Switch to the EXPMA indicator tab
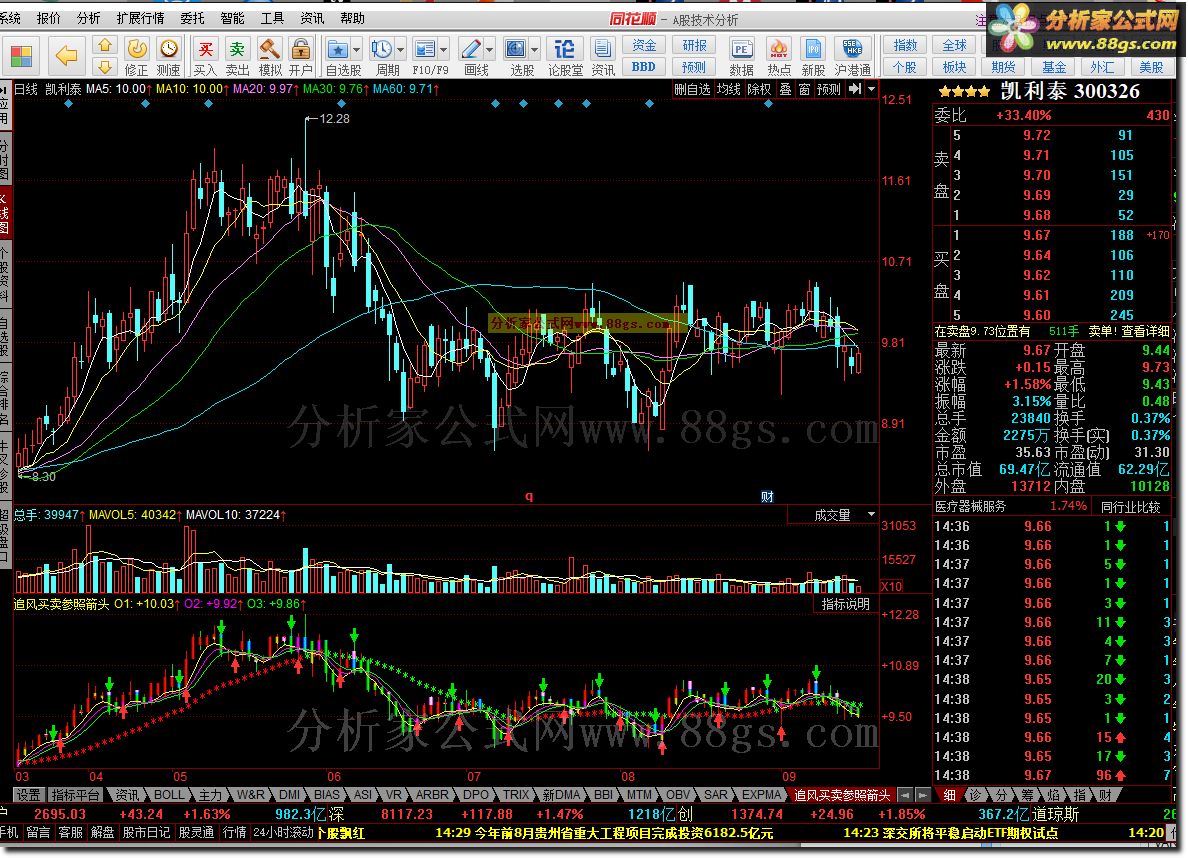Screen dimensions: 1188x858 761,794
